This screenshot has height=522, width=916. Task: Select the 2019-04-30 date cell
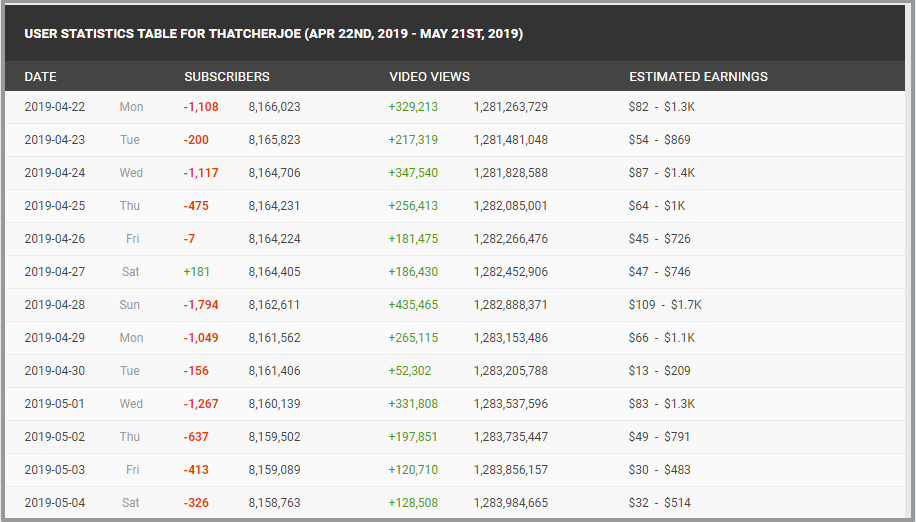click(x=54, y=371)
